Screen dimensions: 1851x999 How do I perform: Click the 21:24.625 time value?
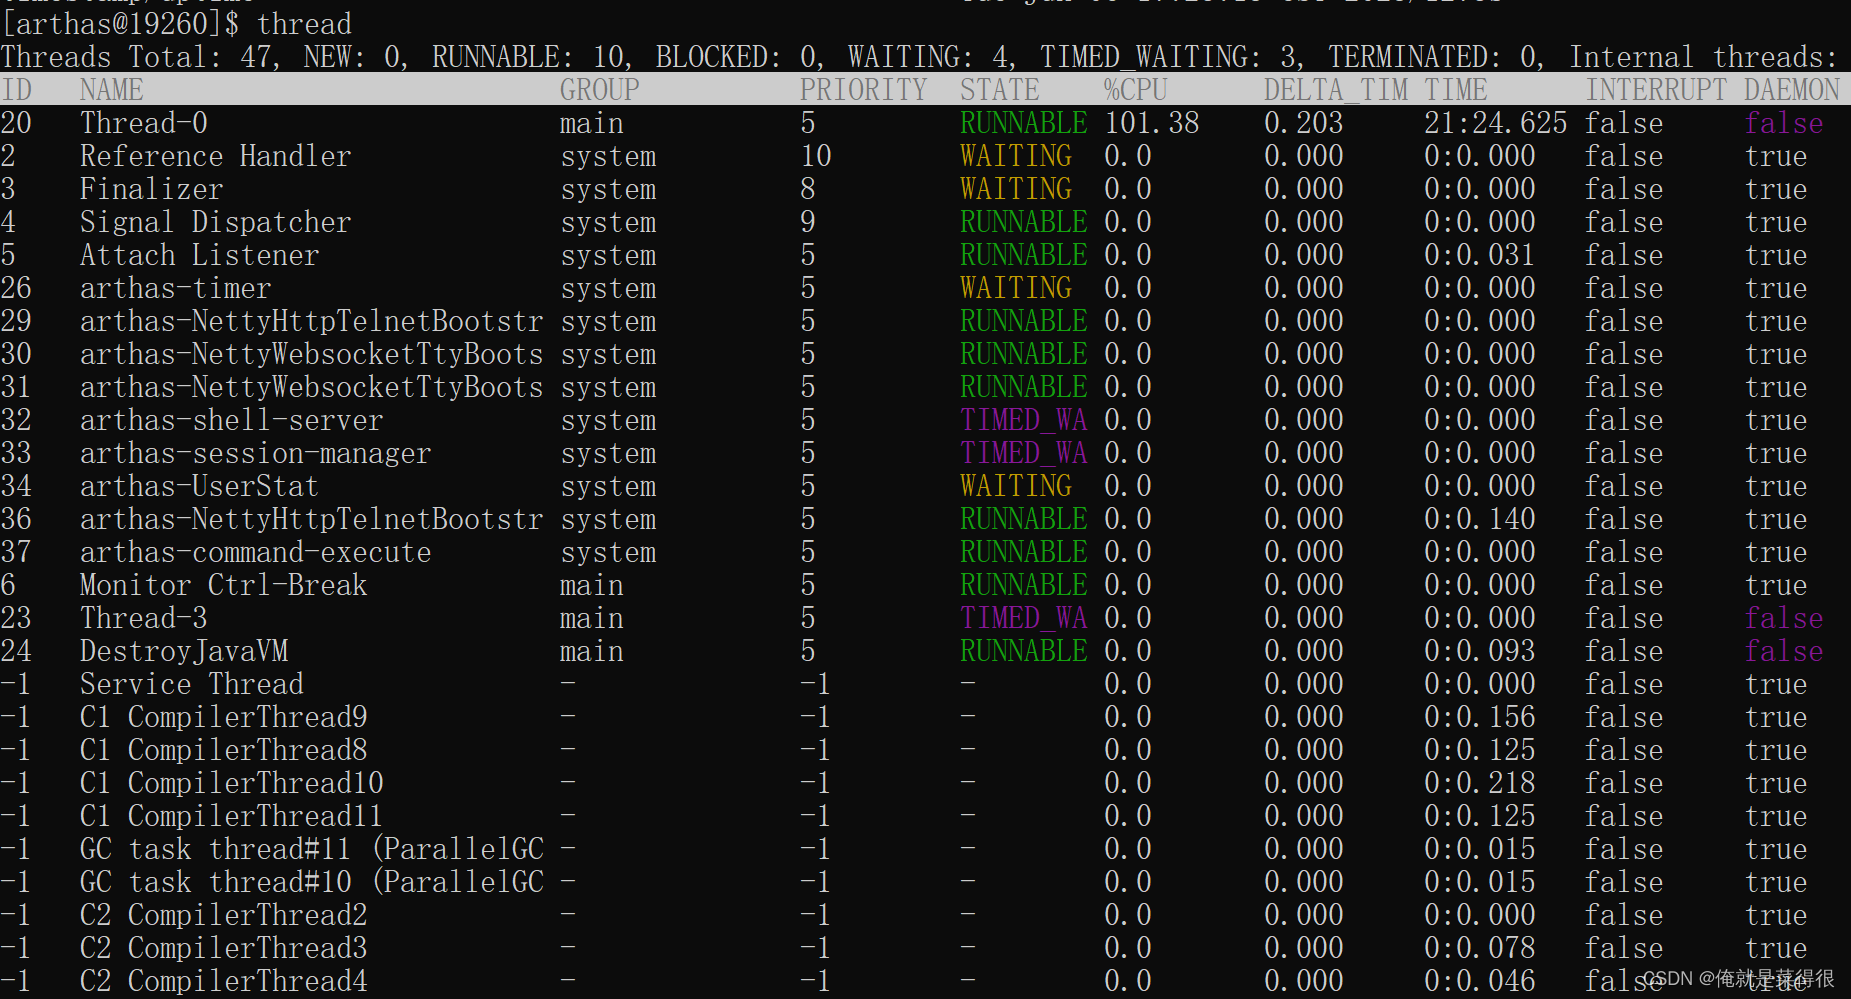[1496, 123]
